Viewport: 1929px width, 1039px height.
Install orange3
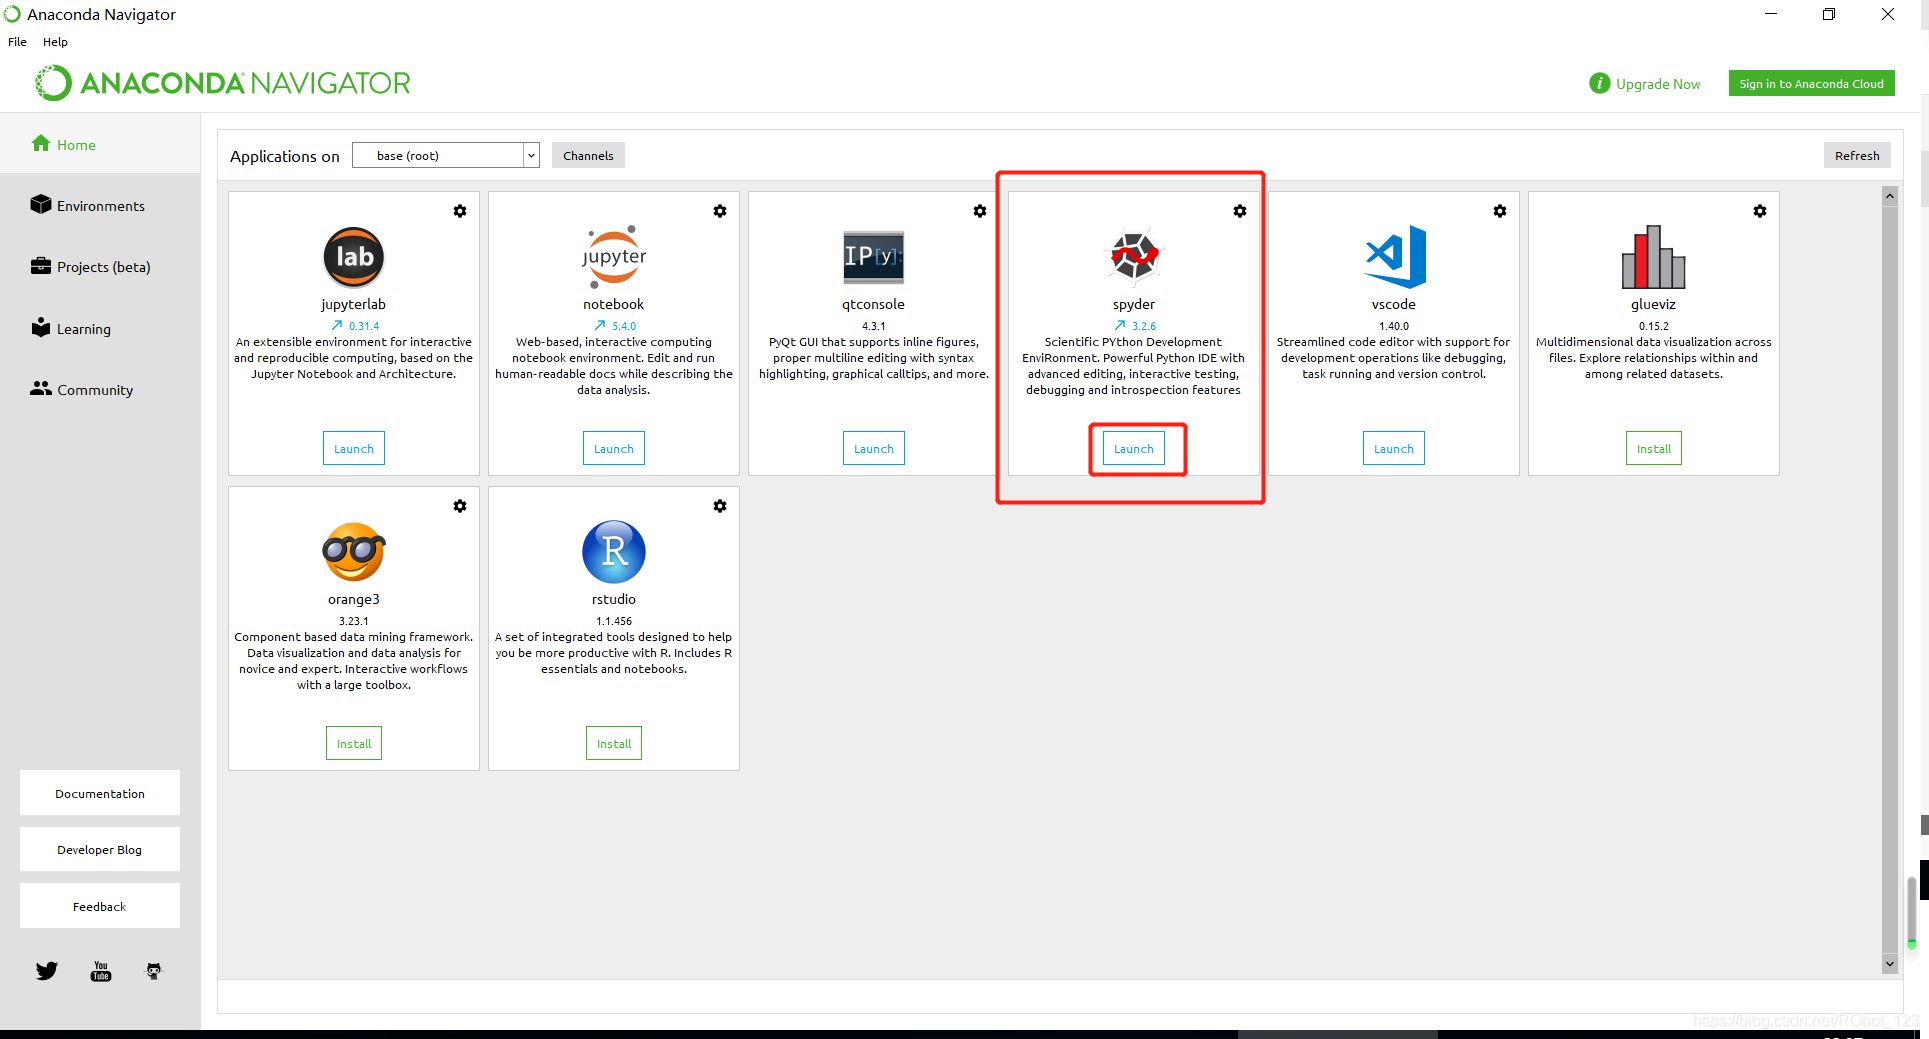354,744
